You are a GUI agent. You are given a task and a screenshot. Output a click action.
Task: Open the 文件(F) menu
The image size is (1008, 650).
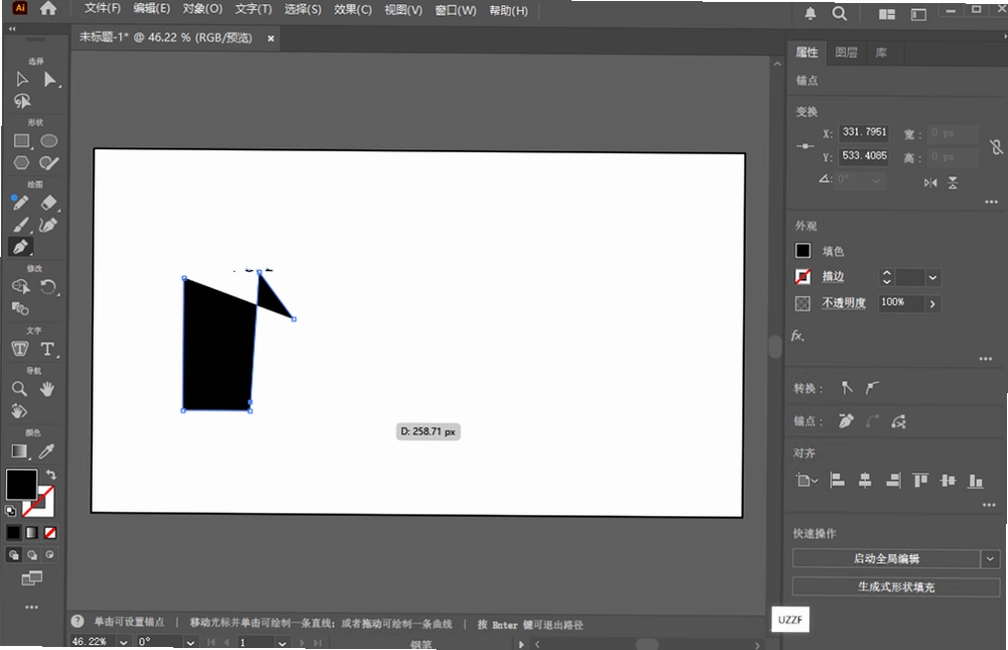tap(102, 8)
